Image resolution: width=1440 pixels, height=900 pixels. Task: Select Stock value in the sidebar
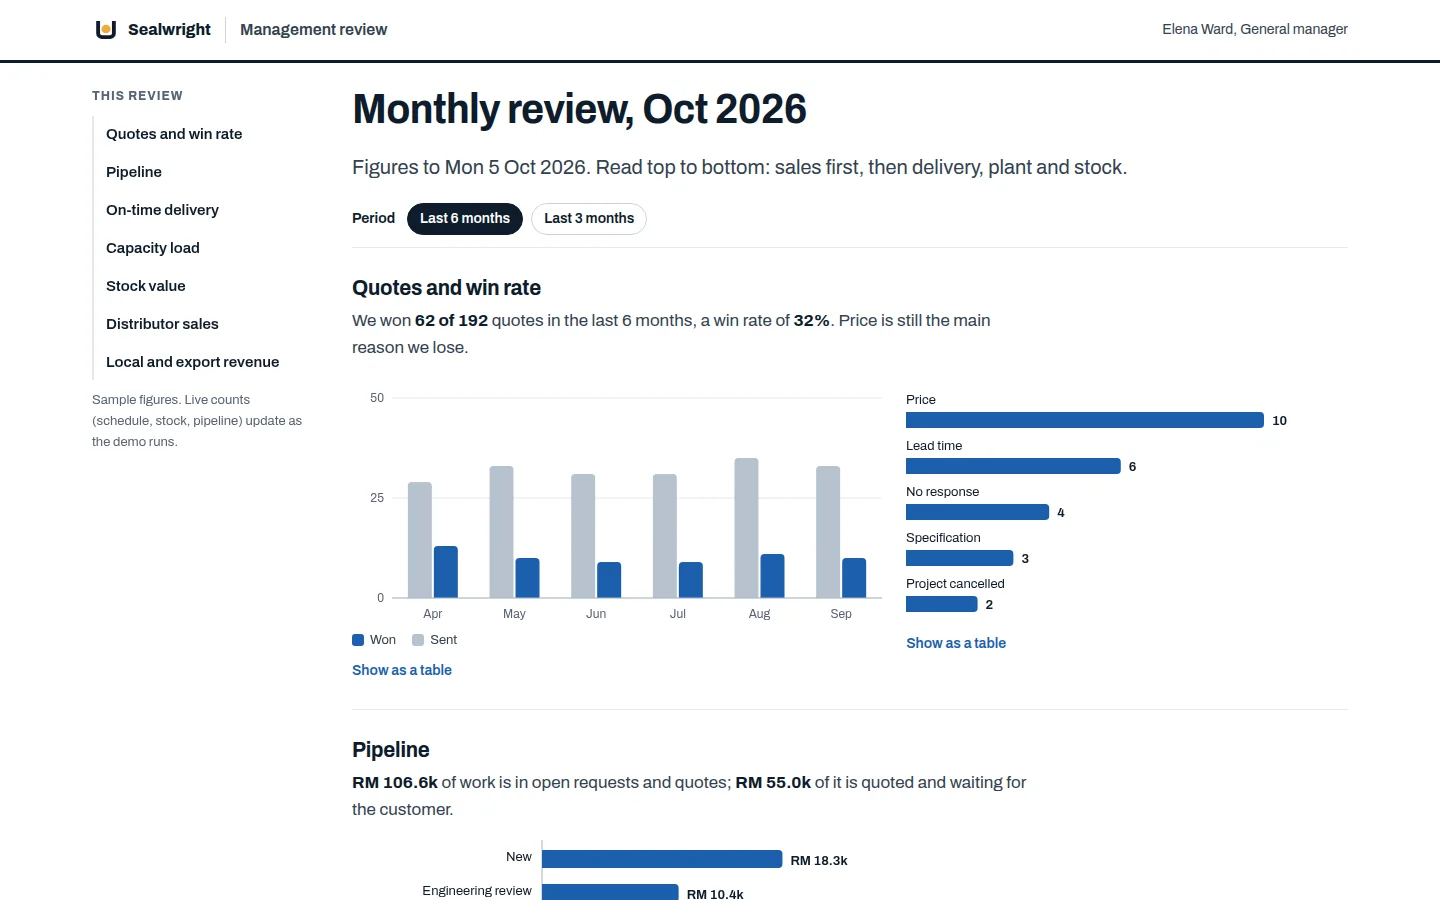(146, 286)
